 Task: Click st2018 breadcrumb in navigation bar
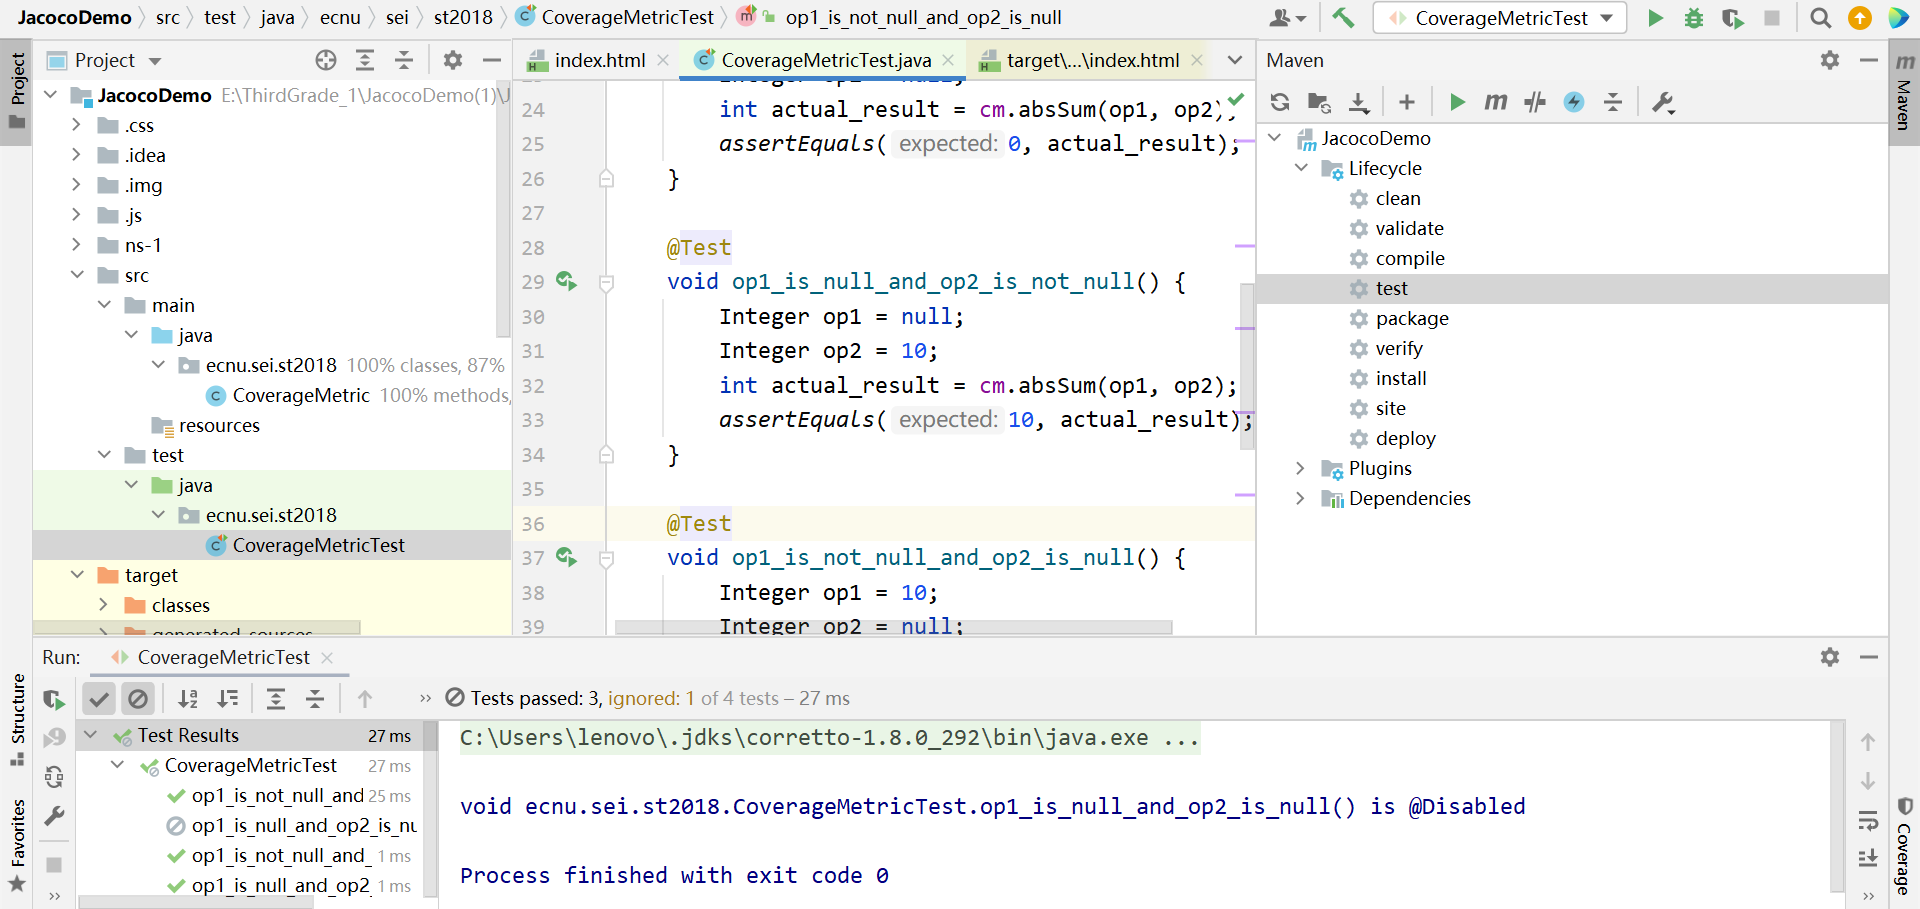[463, 17]
